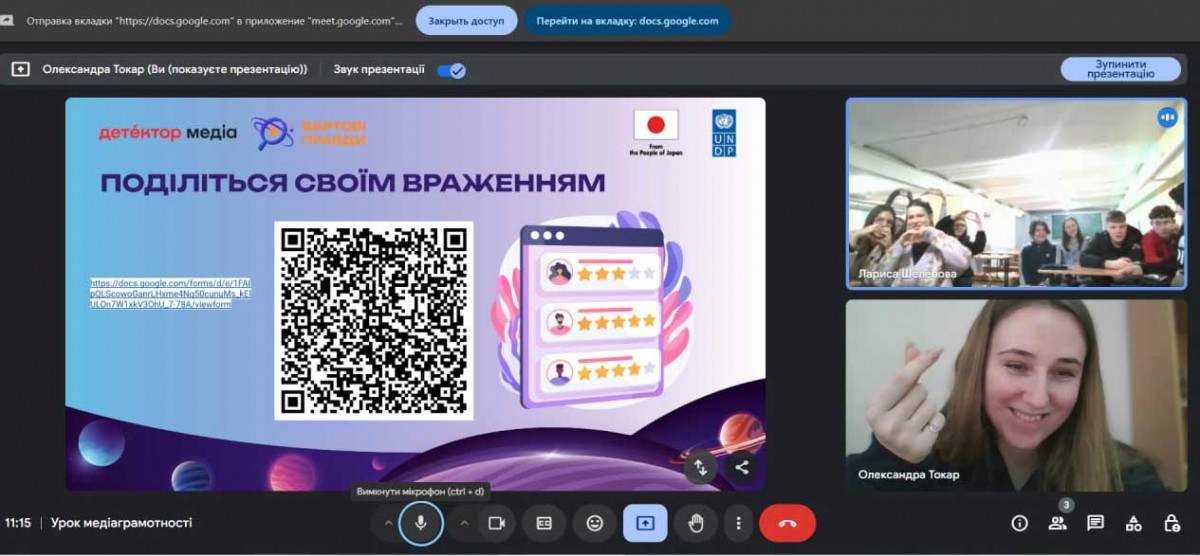Open the activities panel
The width and height of the screenshot is (1200, 556).
[x=1133, y=523]
